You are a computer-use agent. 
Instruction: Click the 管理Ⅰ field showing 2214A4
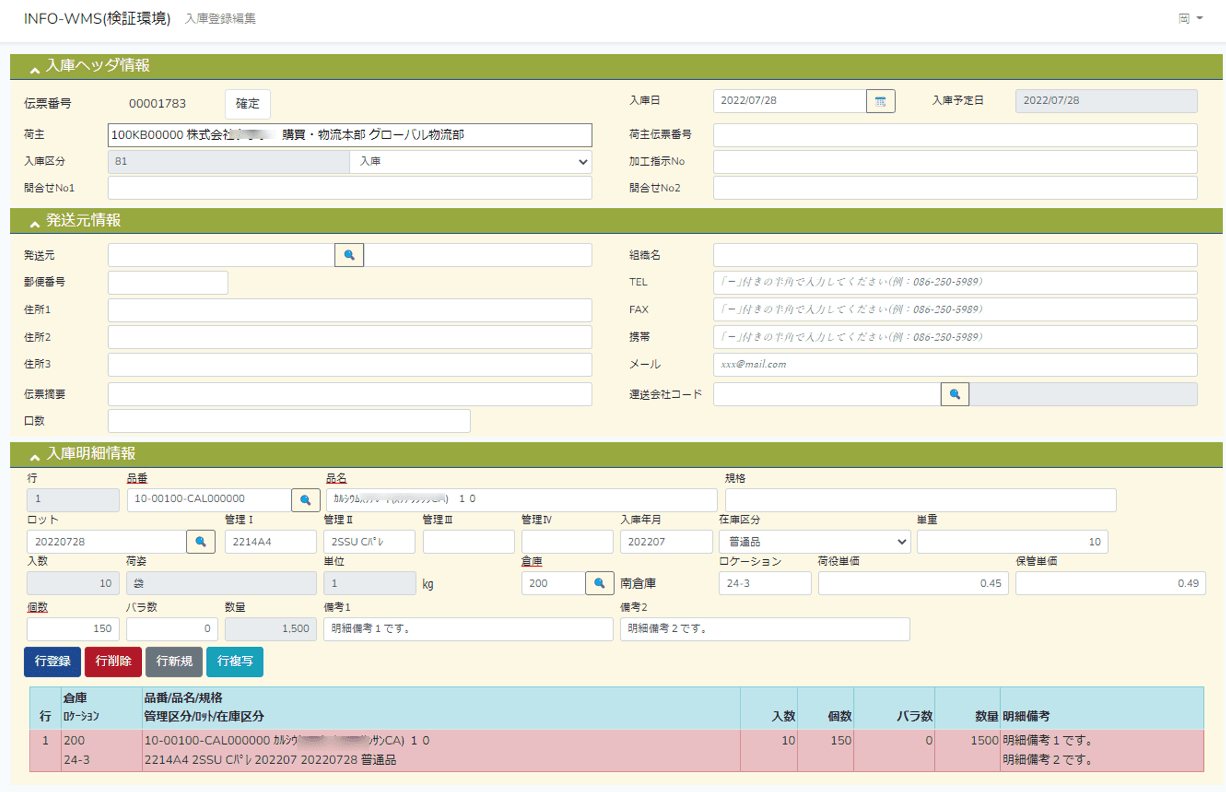[x=270, y=541]
